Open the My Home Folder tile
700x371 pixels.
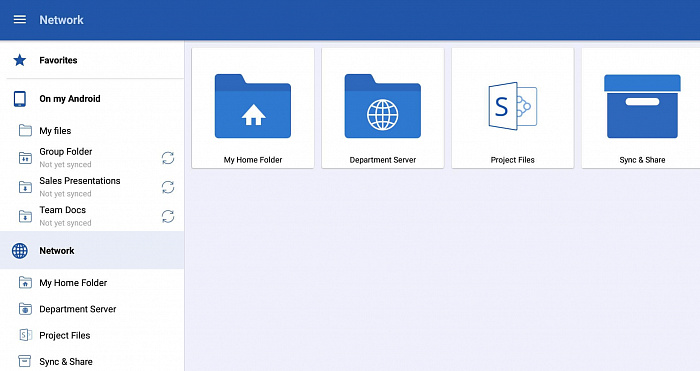tap(253, 108)
